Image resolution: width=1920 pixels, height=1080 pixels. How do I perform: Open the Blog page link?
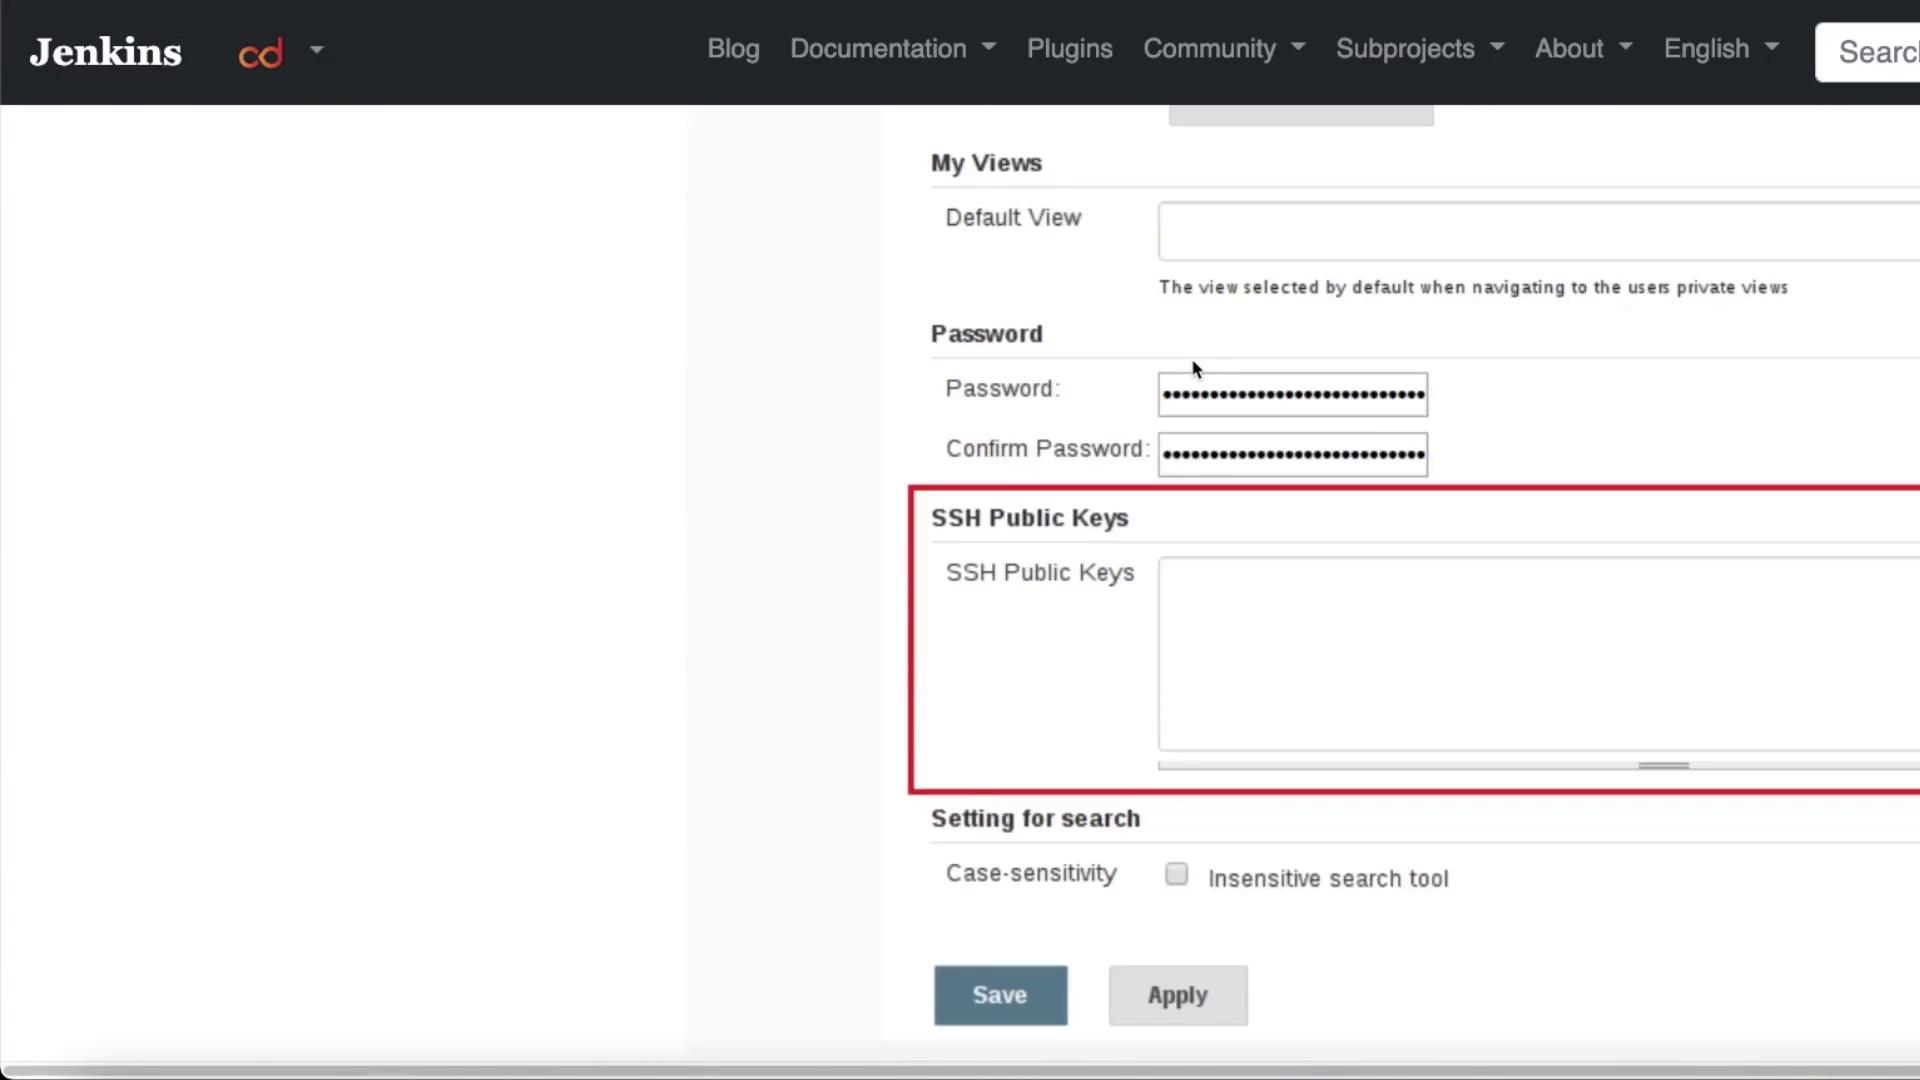point(733,49)
